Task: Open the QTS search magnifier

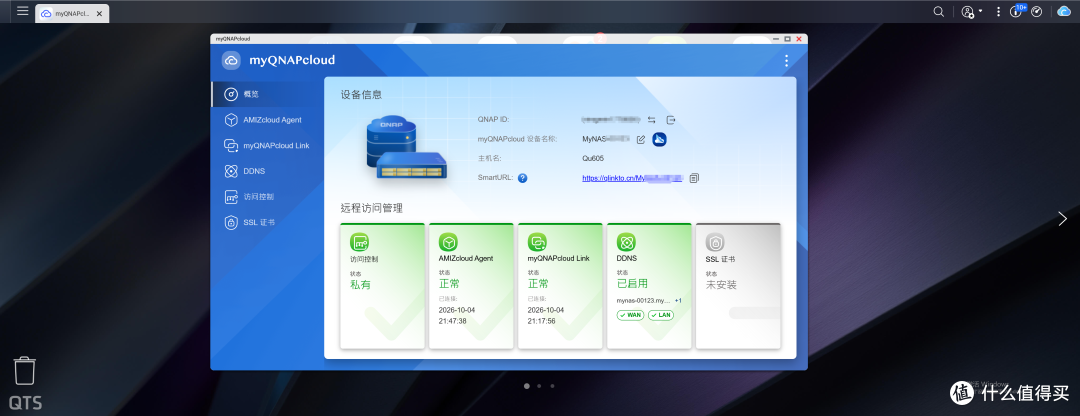Action: click(x=938, y=12)
